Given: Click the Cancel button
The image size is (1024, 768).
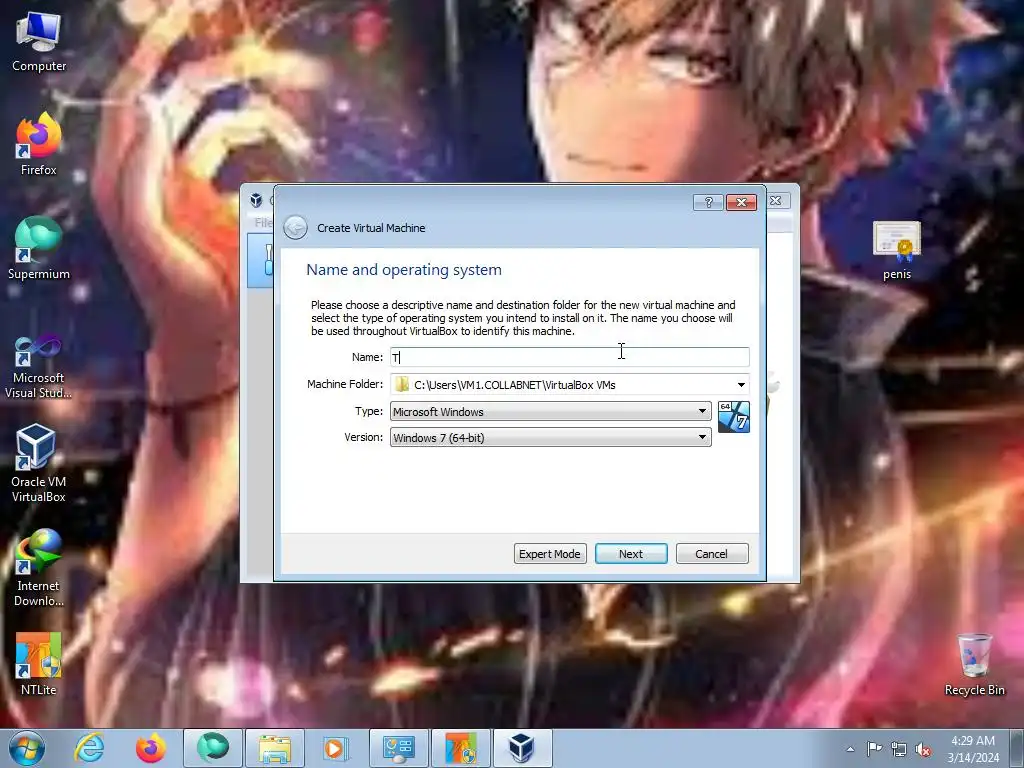Looking at the screenshot, I should [x=712, y=554].
